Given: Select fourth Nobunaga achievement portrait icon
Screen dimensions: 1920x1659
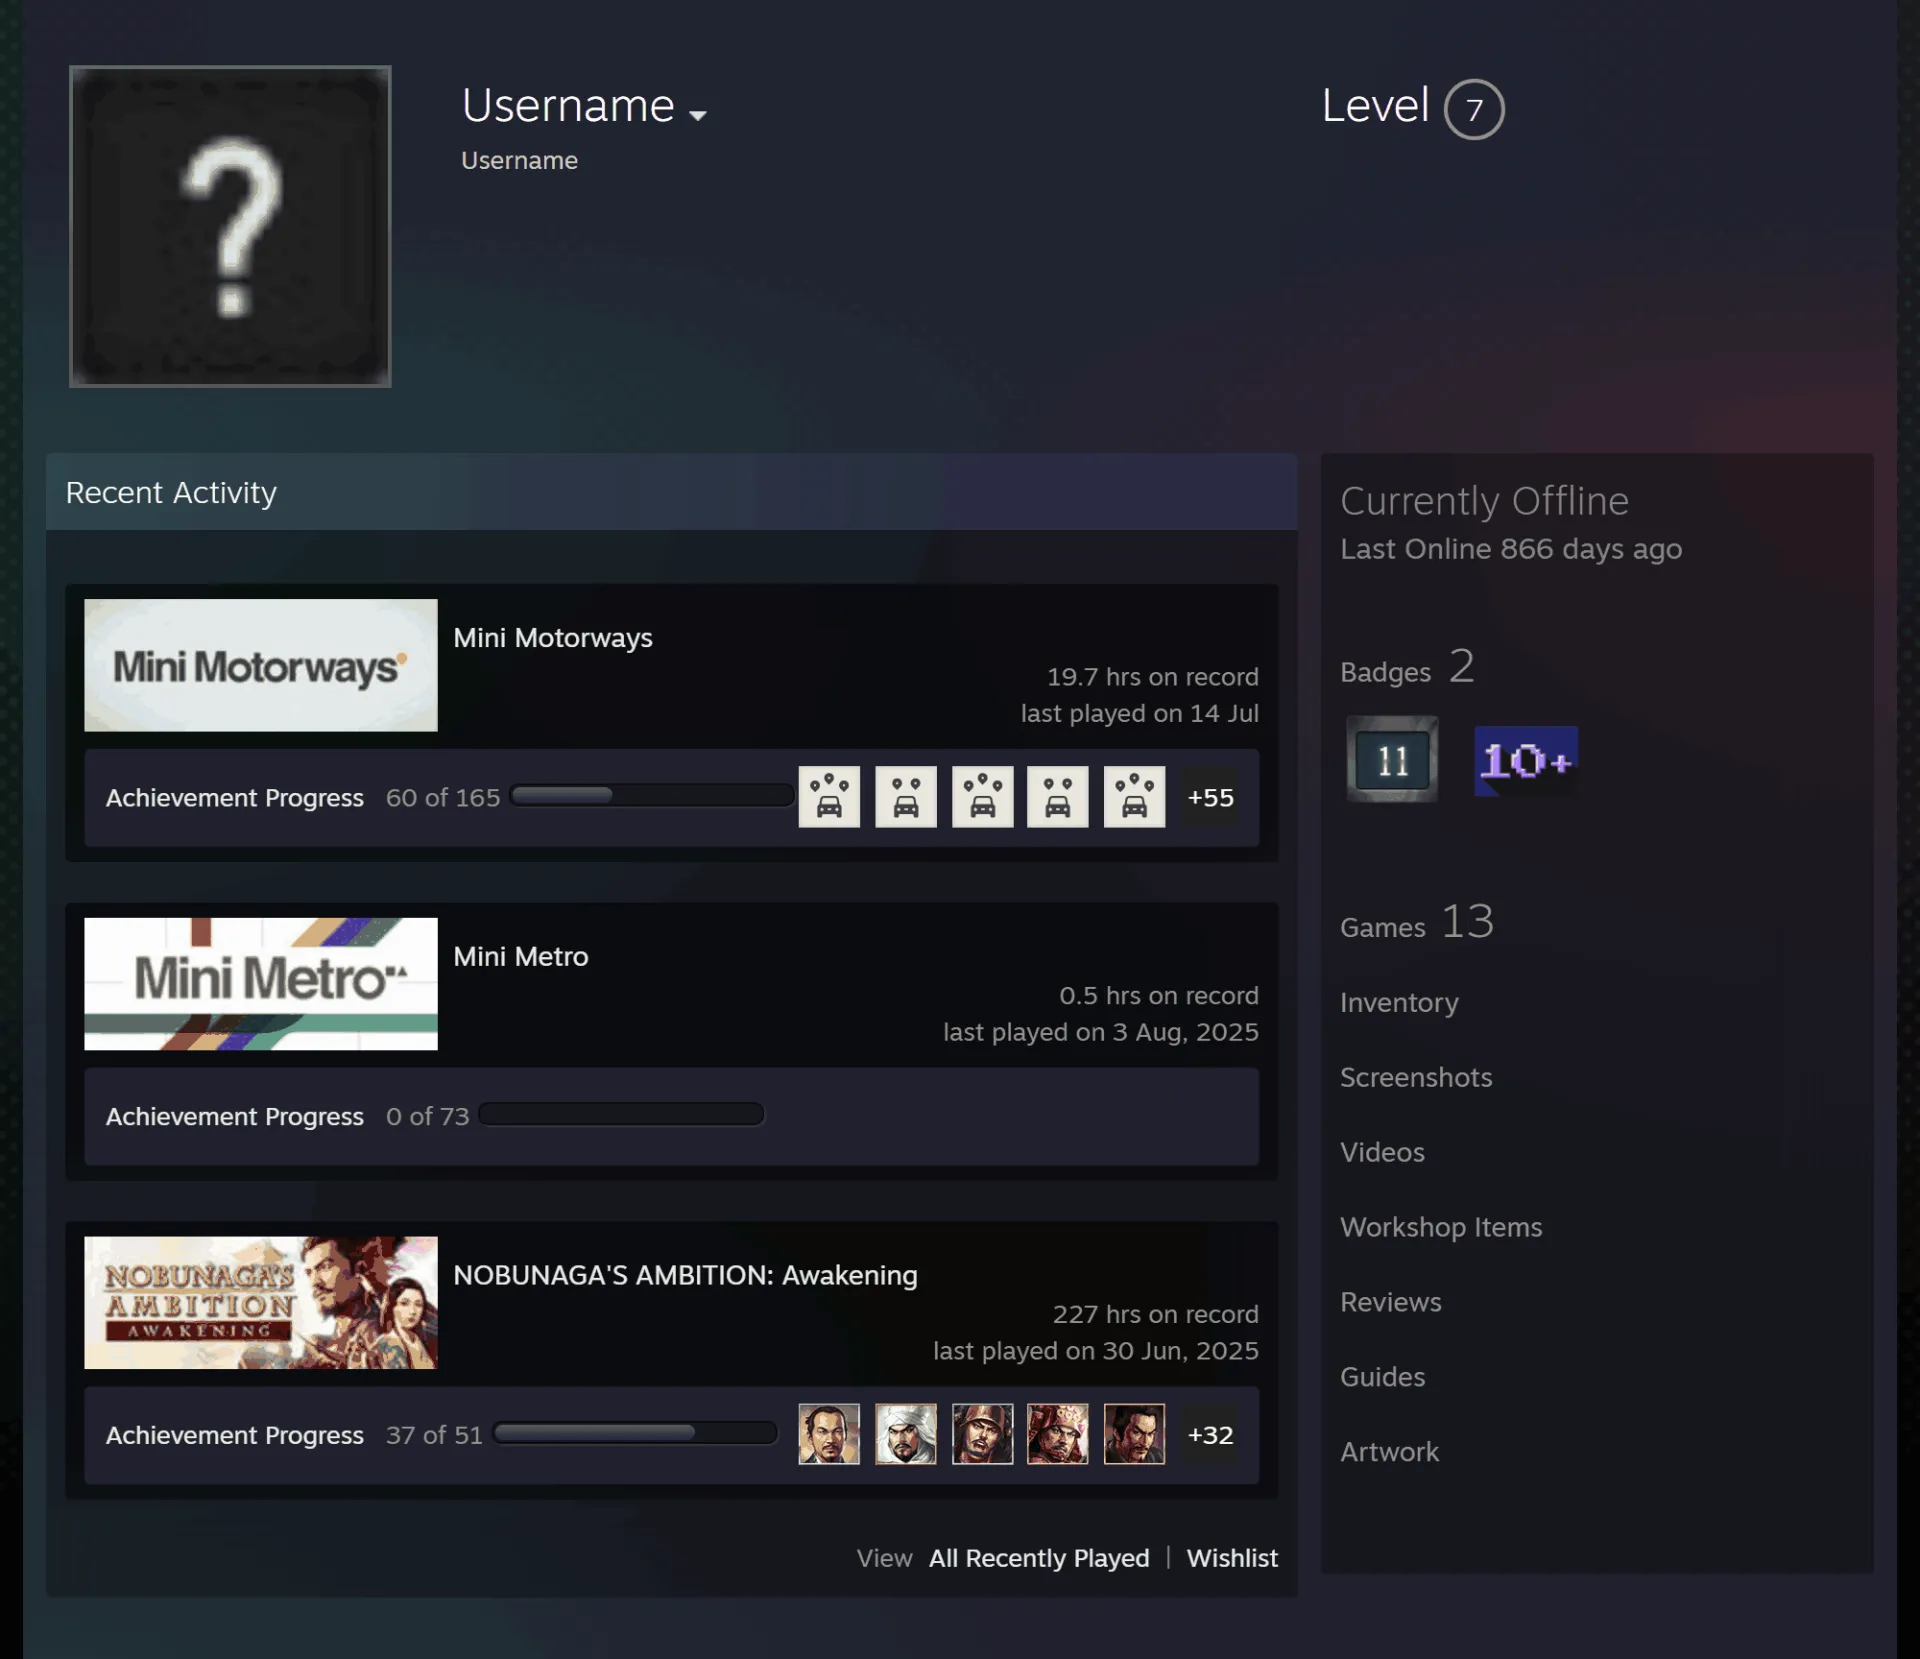Looking at the screenshot, I should tap(1058, 1434).
